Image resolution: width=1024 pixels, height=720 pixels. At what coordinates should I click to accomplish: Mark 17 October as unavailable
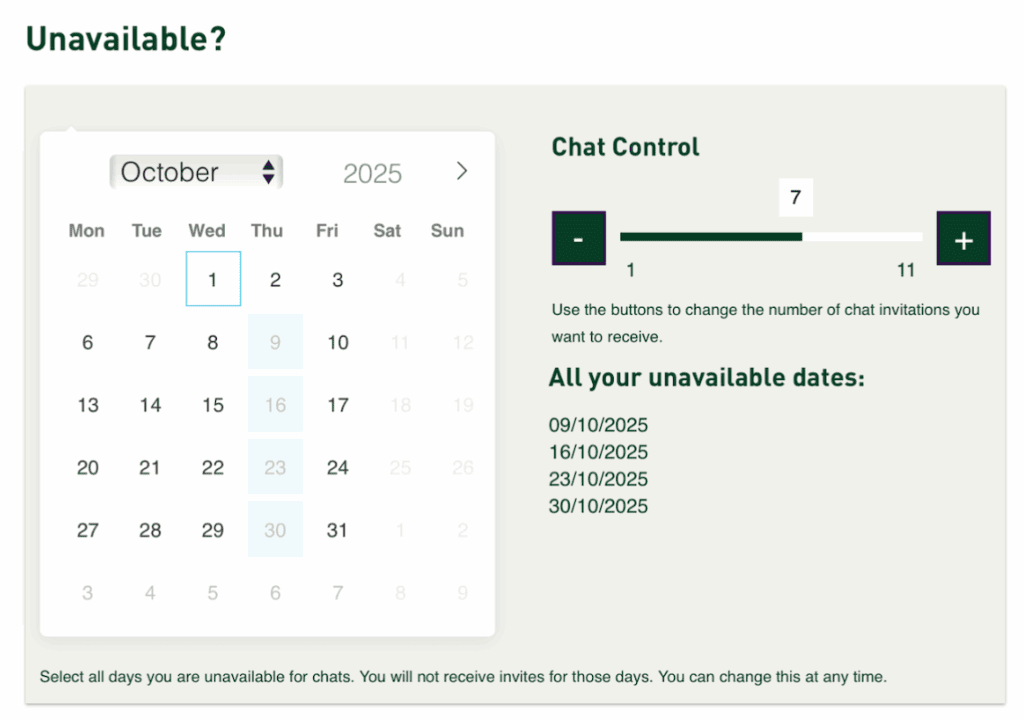click(x=338, y=405)
